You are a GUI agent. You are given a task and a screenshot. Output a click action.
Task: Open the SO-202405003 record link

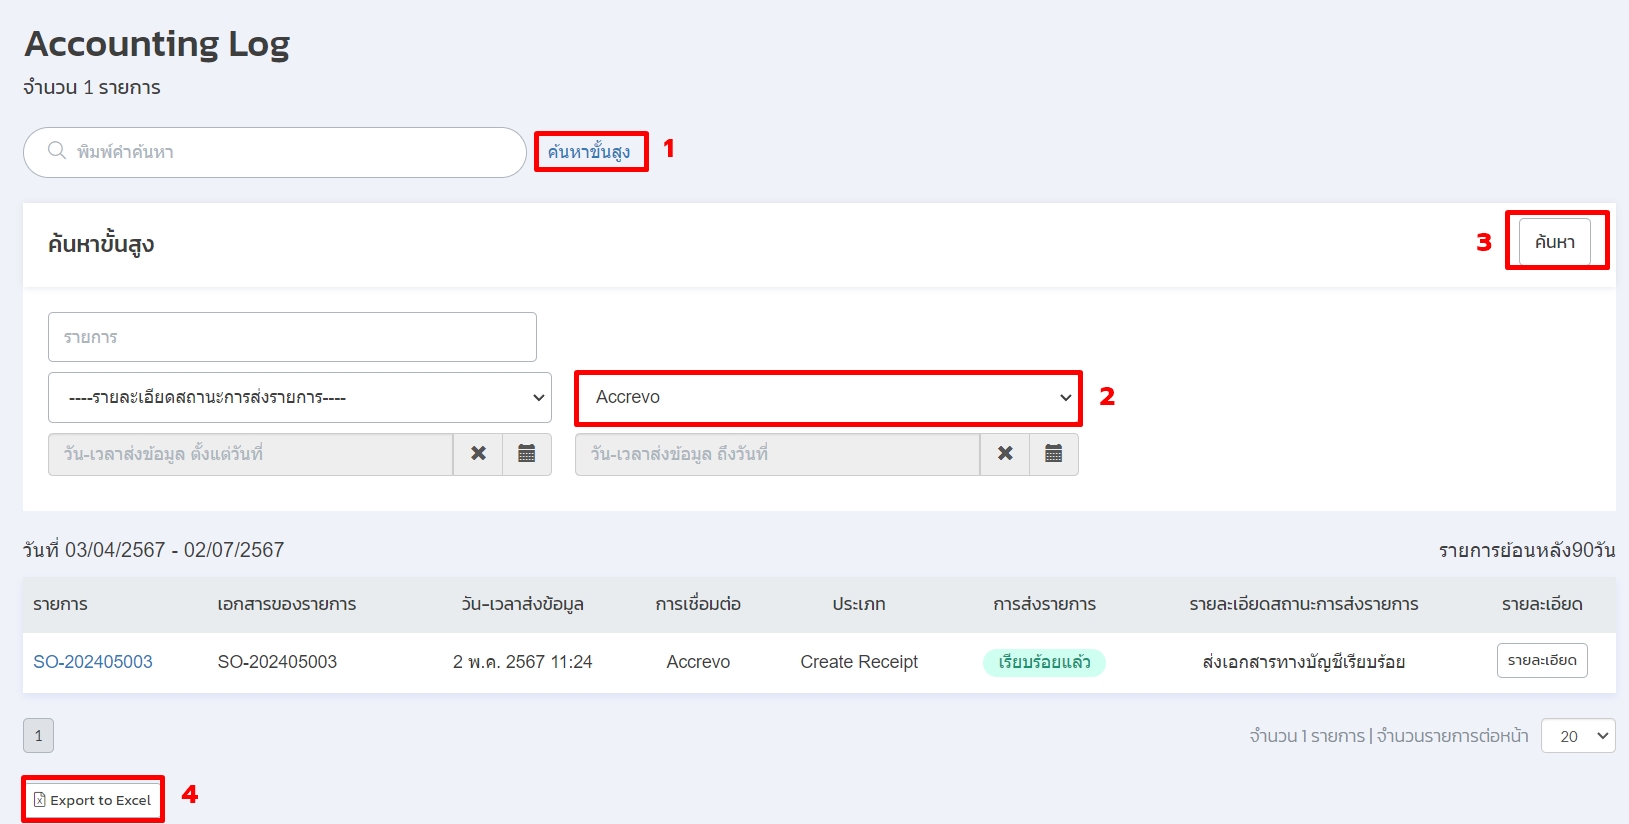[93, 662]
